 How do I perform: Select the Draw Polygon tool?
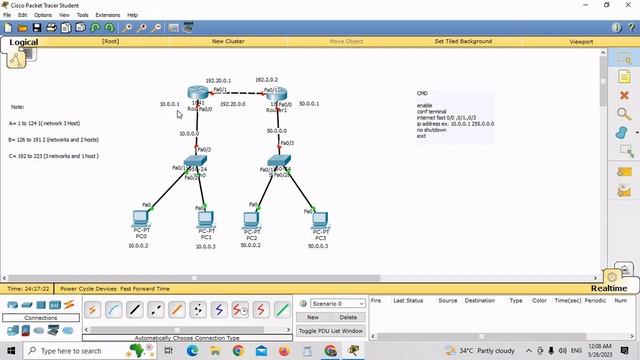point(622,133)
